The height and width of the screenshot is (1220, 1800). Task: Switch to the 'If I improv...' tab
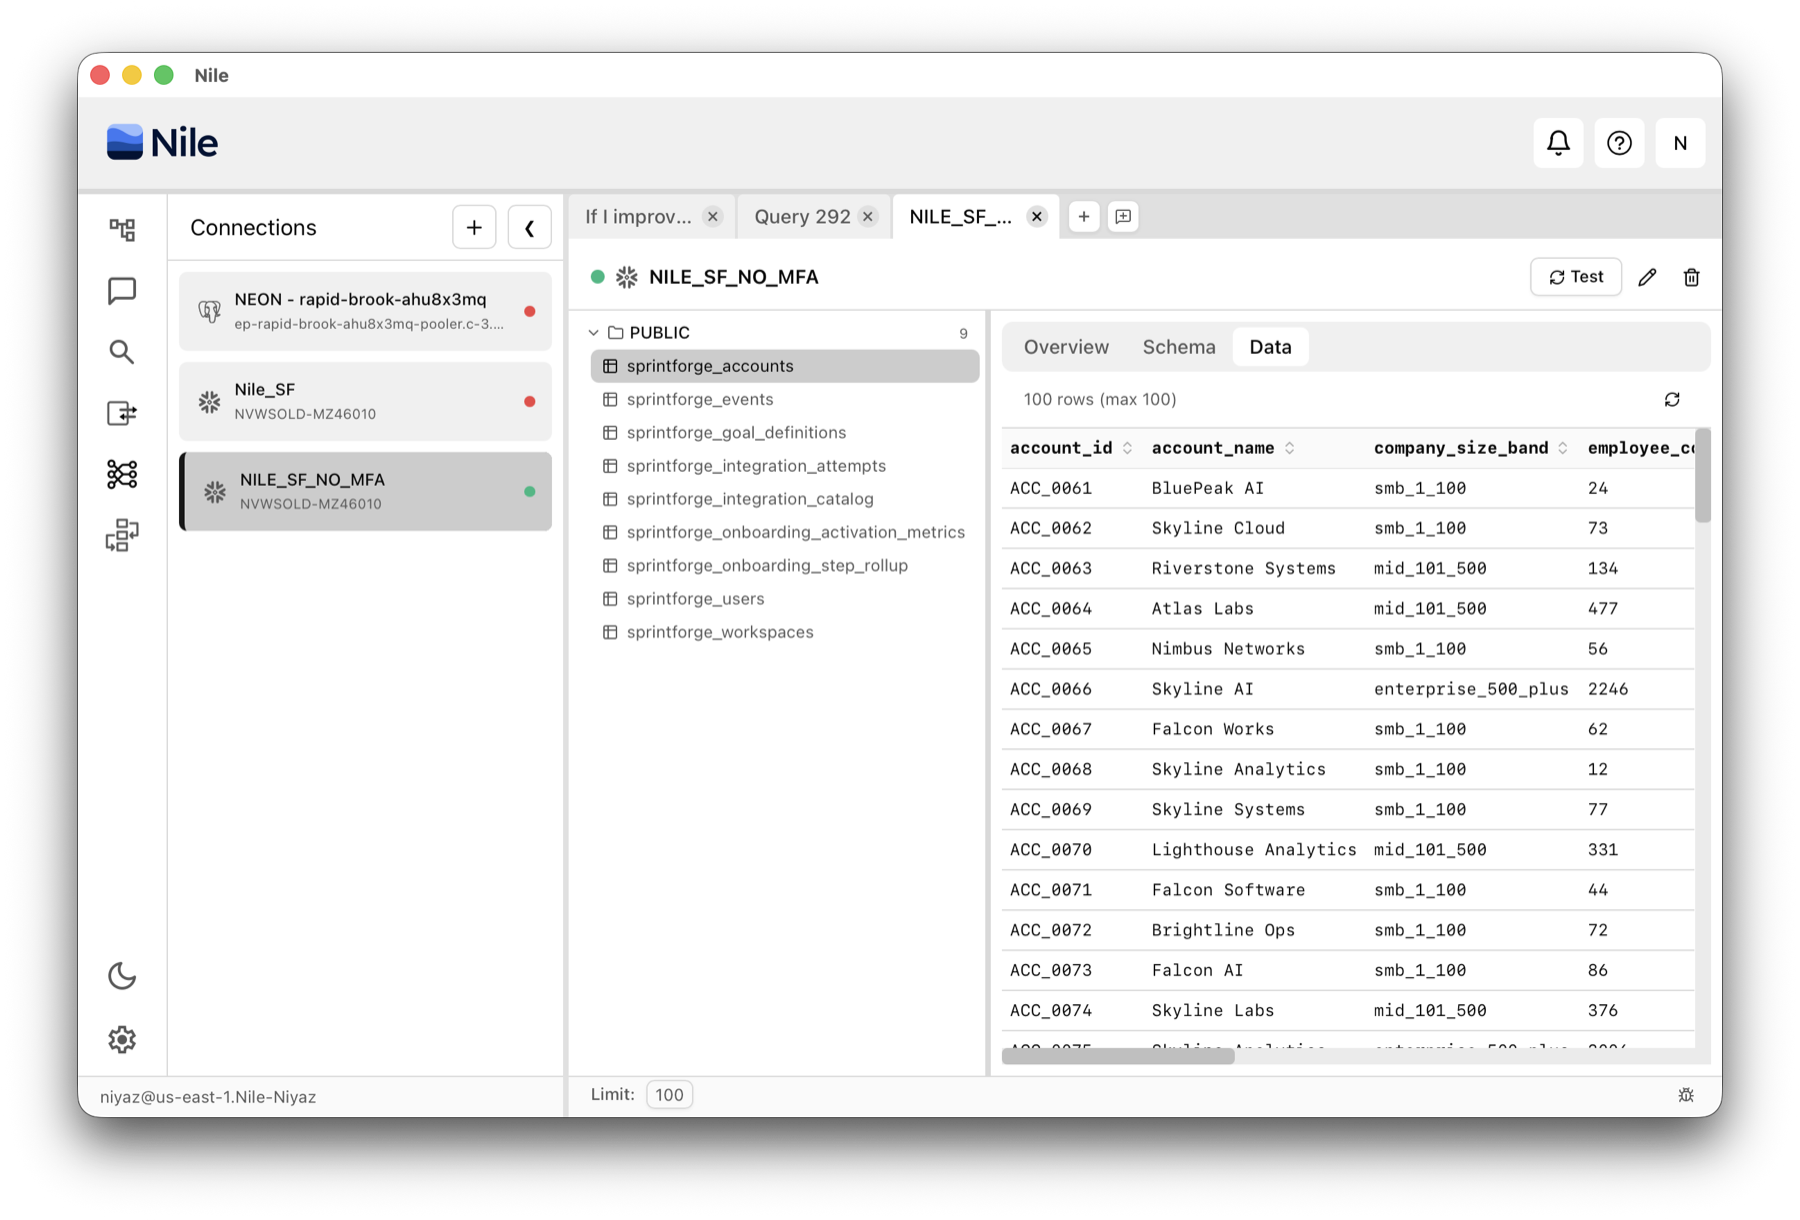pos(638,217)
